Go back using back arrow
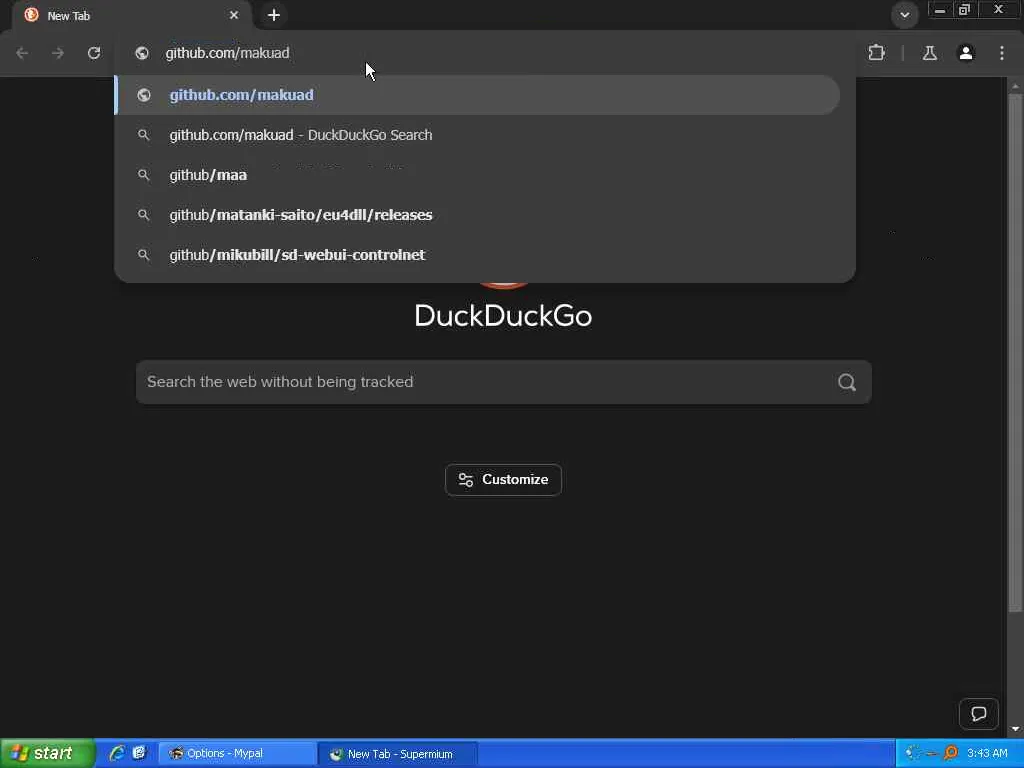1024x768 pixels. tap(22, 53)
